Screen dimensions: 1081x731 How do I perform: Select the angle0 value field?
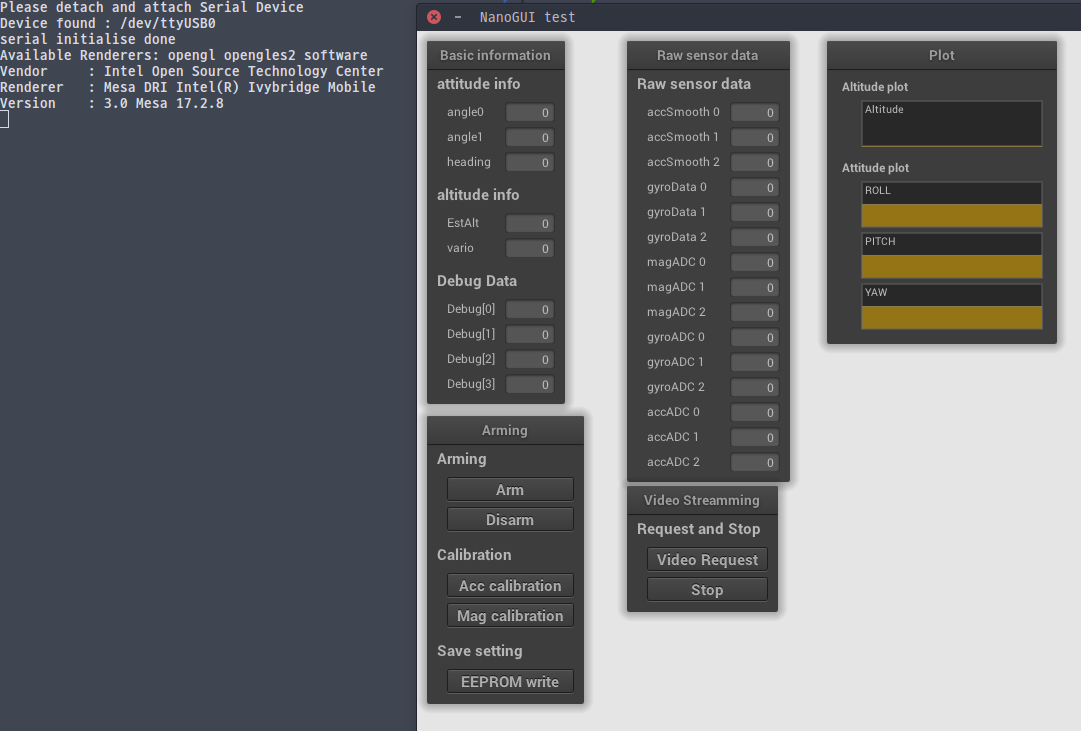coord(529,112)
